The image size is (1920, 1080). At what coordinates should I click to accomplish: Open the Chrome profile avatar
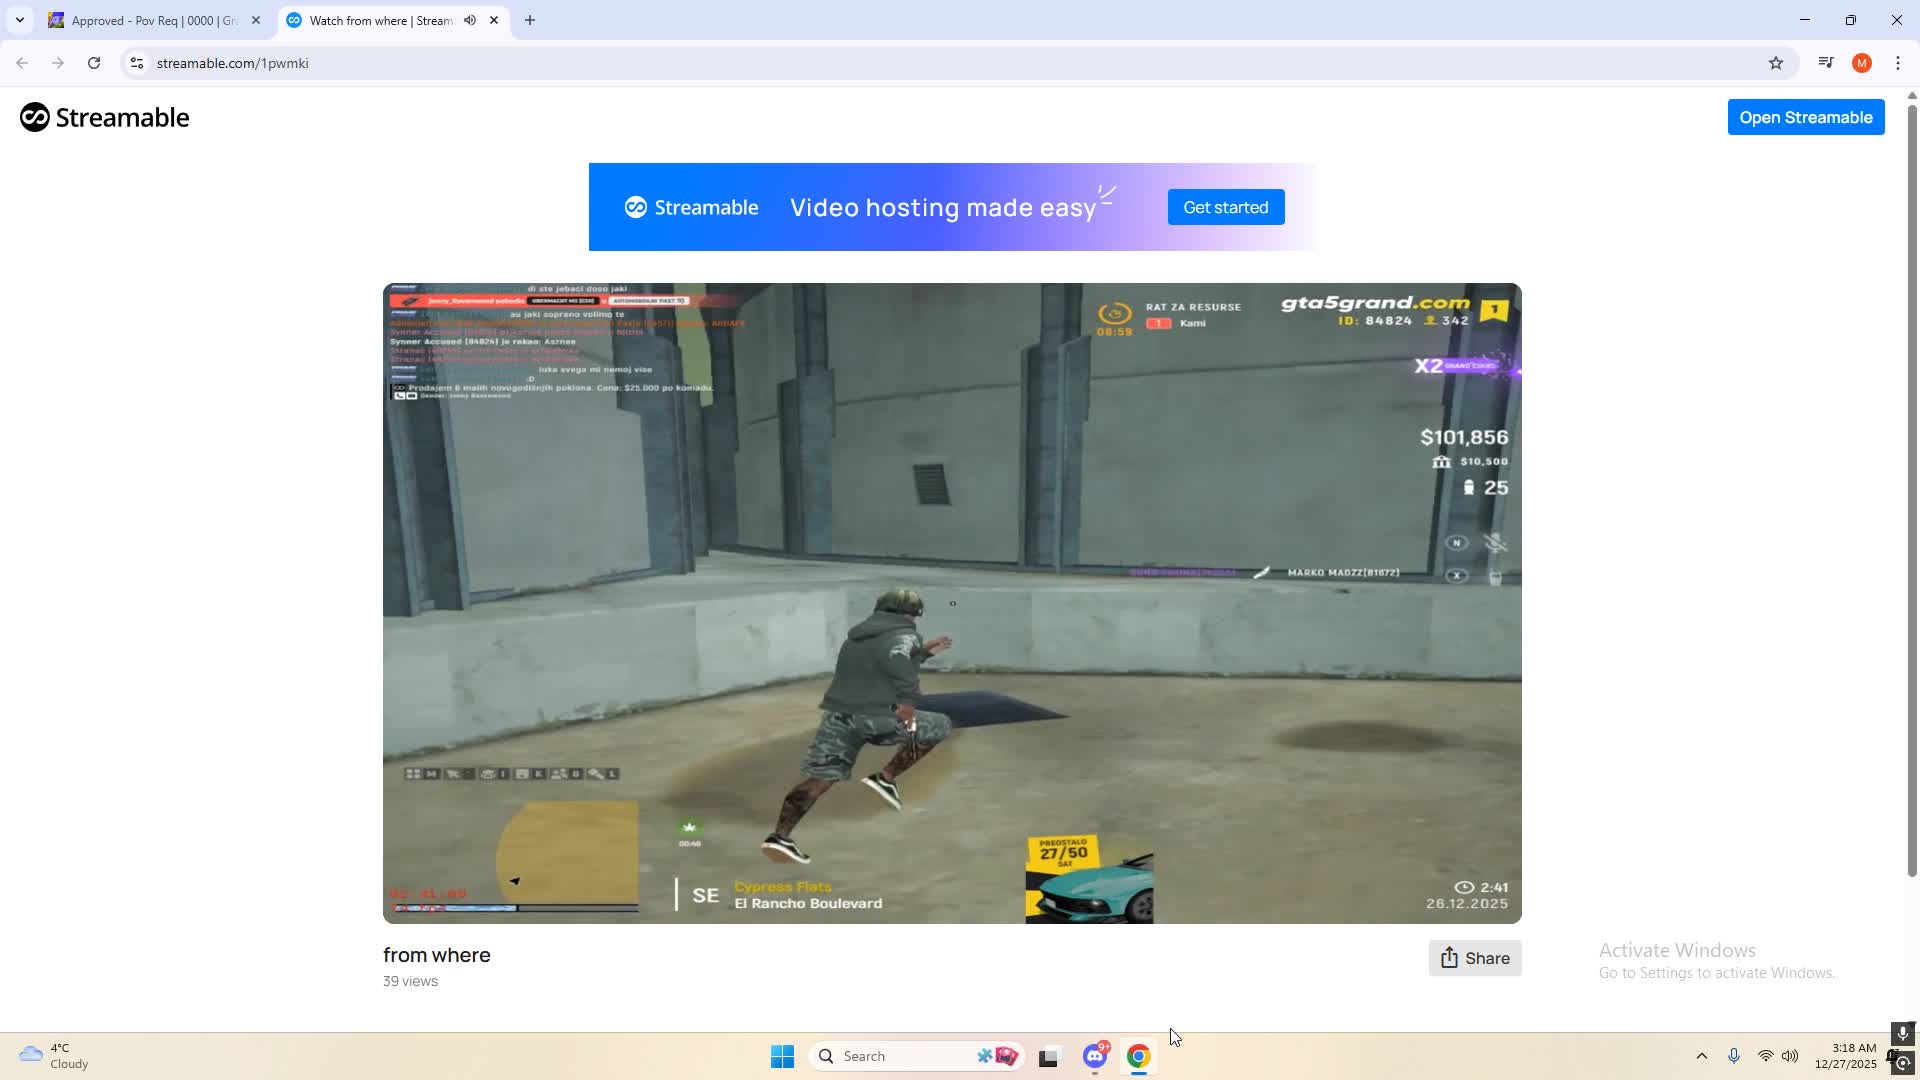pos(1862,62)
